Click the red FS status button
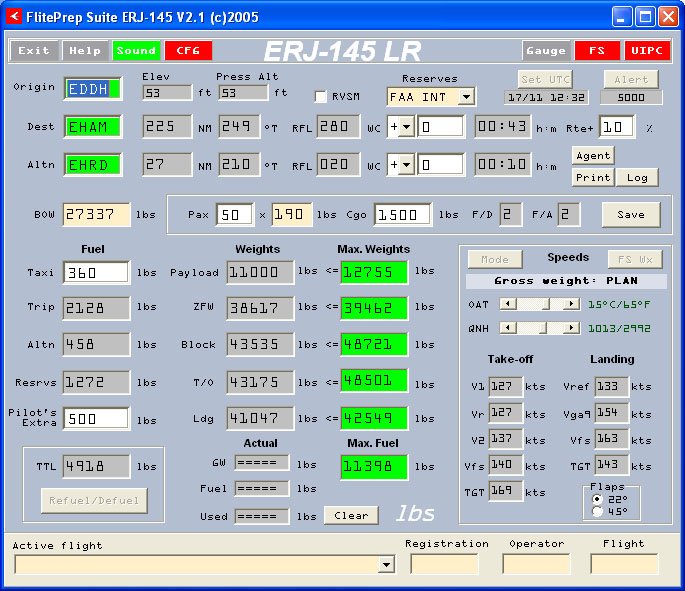The image size is (685, 591). [x=597, y=51]
